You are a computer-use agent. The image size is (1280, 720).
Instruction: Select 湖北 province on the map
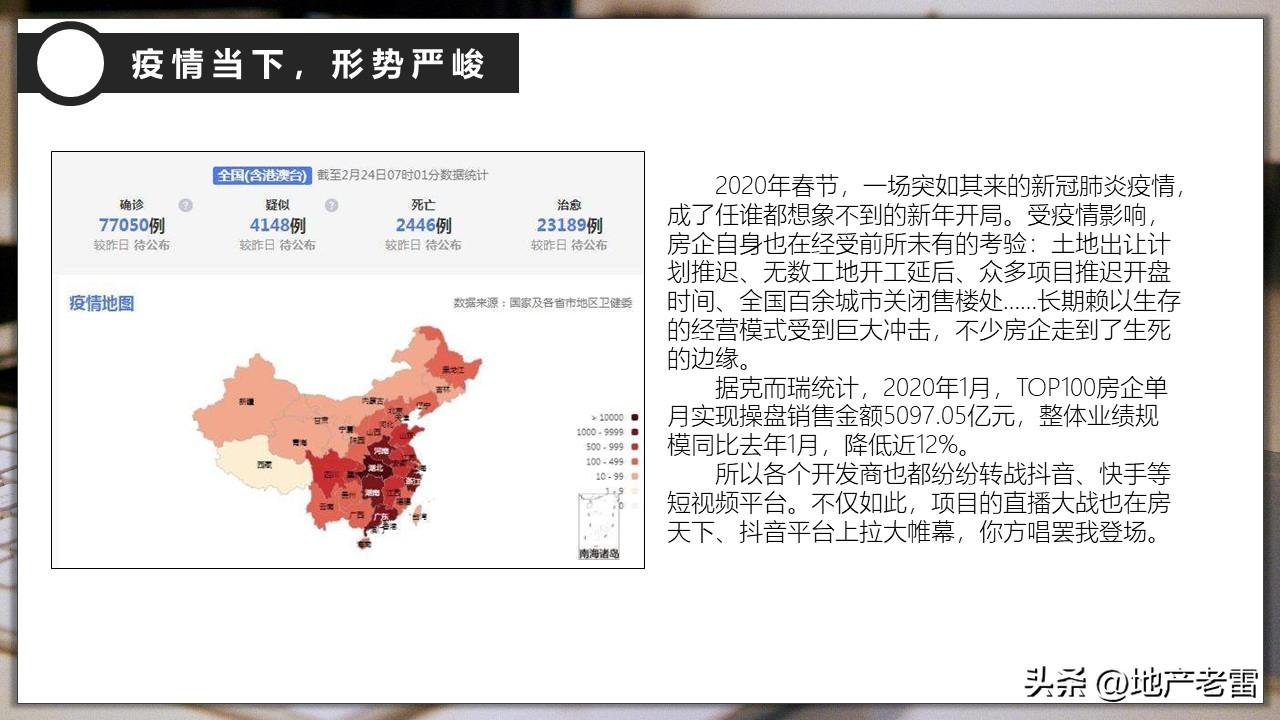coord(375,469)
